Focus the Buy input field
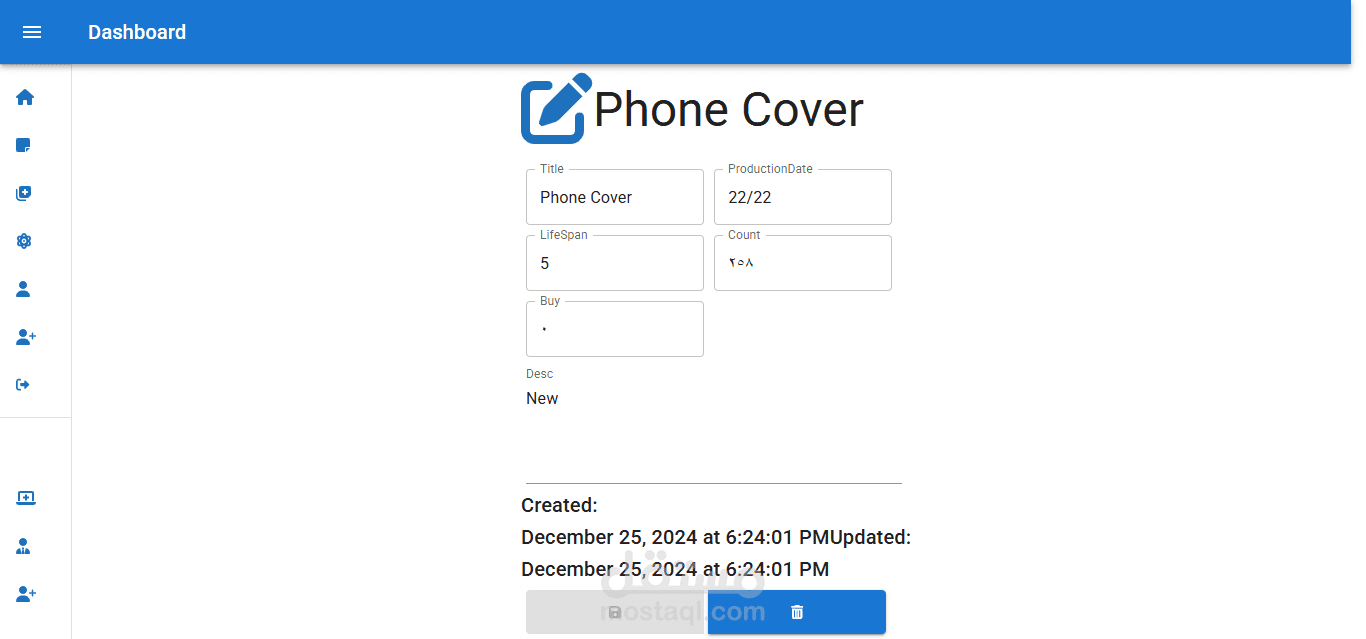 (615, 329)
